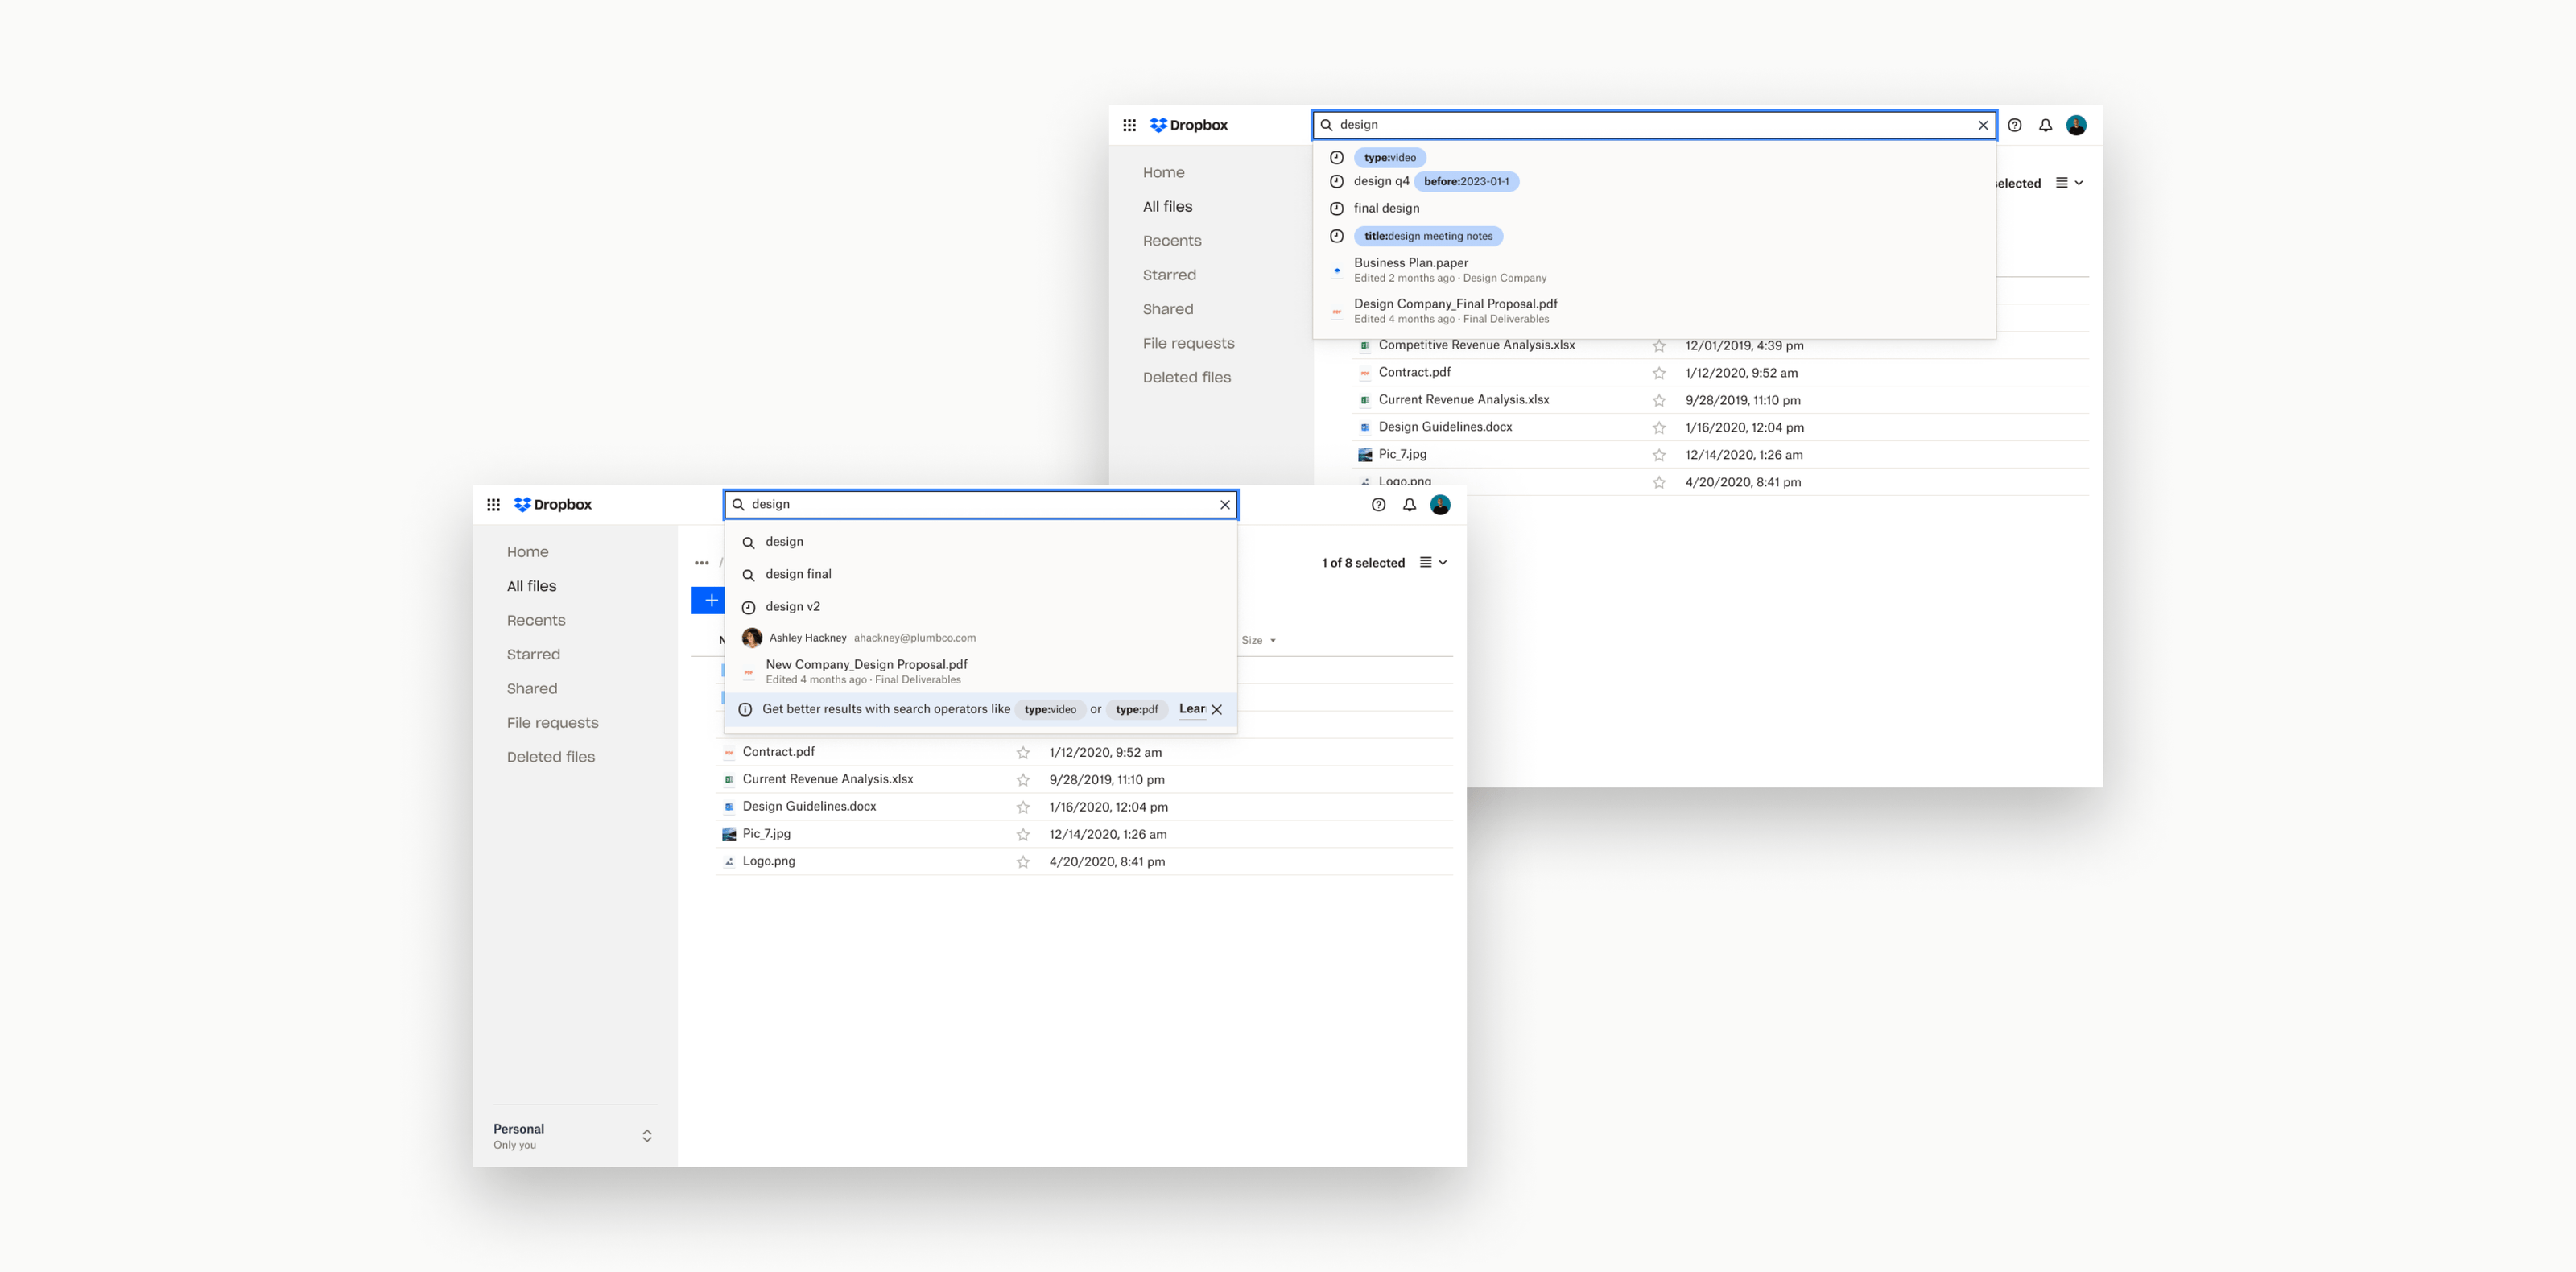Open the app grid icon in the front window
Image resolution: width=2576 pixels, height=1272 pixels.
[x=493, y=505]
